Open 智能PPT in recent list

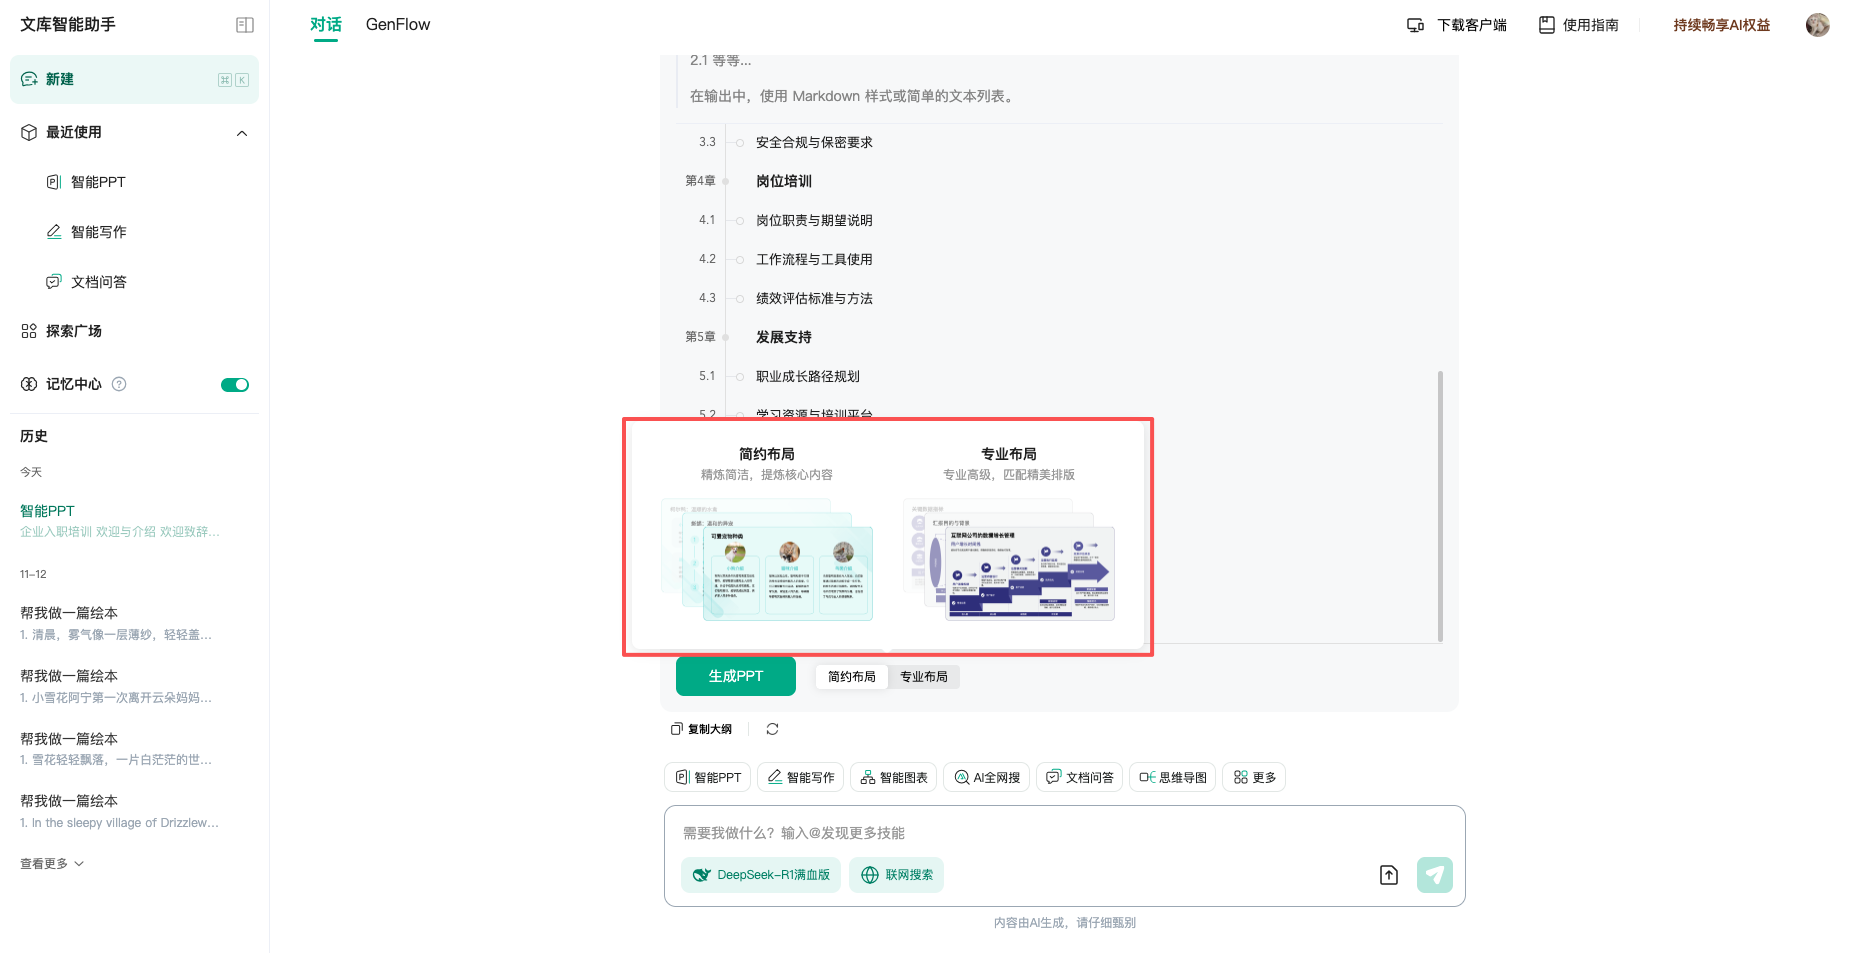98,182
